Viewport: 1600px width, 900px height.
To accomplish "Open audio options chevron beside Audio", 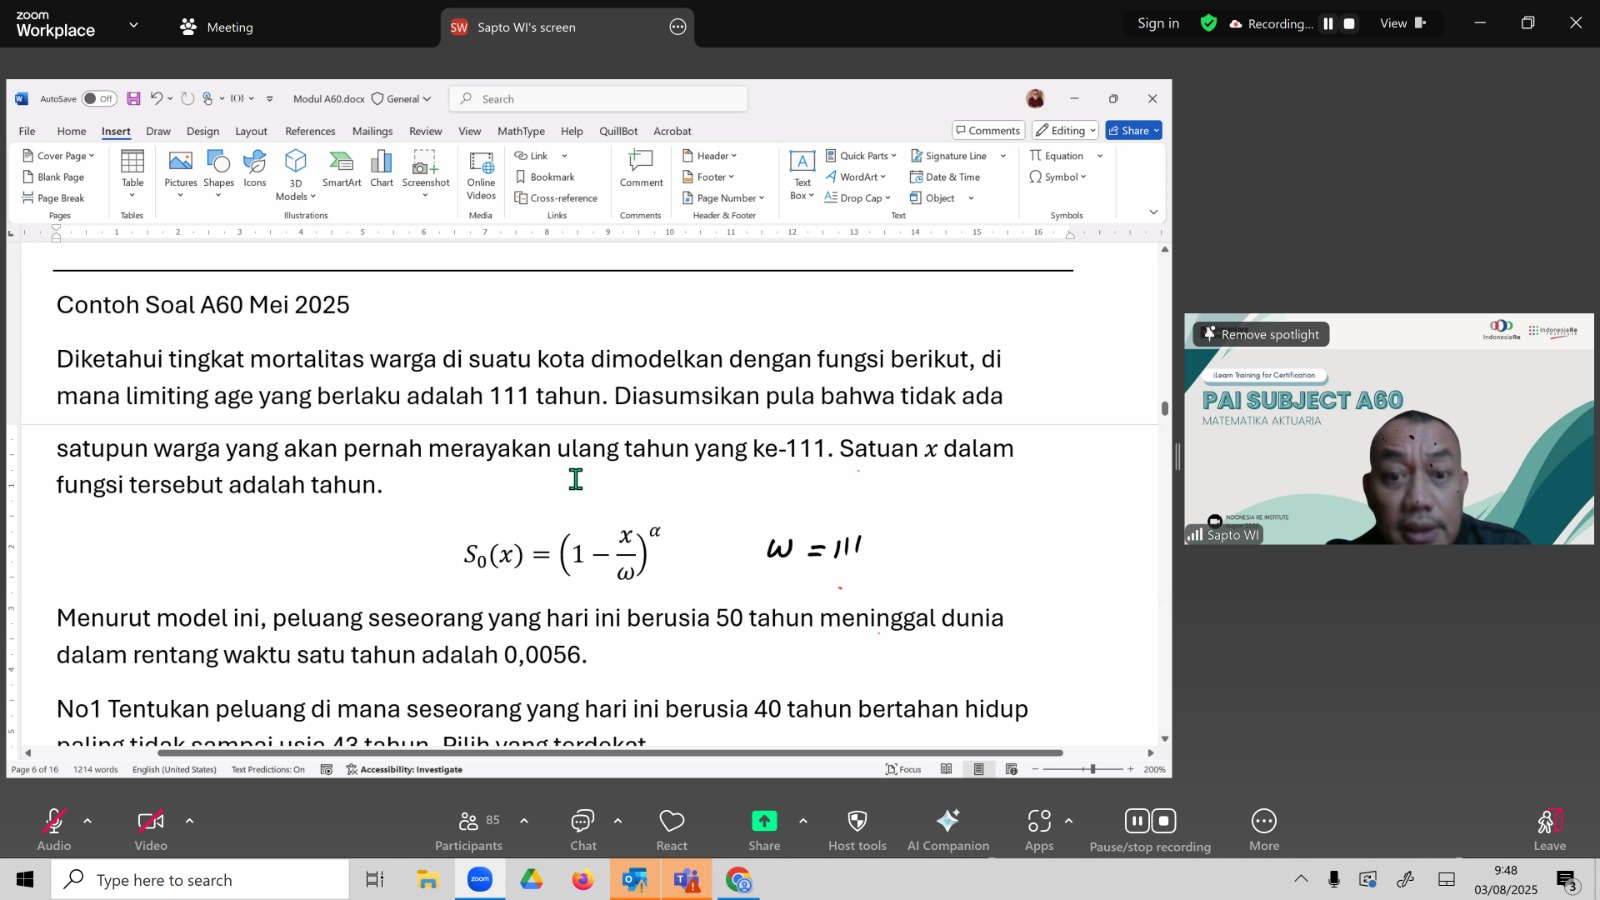I will click(88, 821).
